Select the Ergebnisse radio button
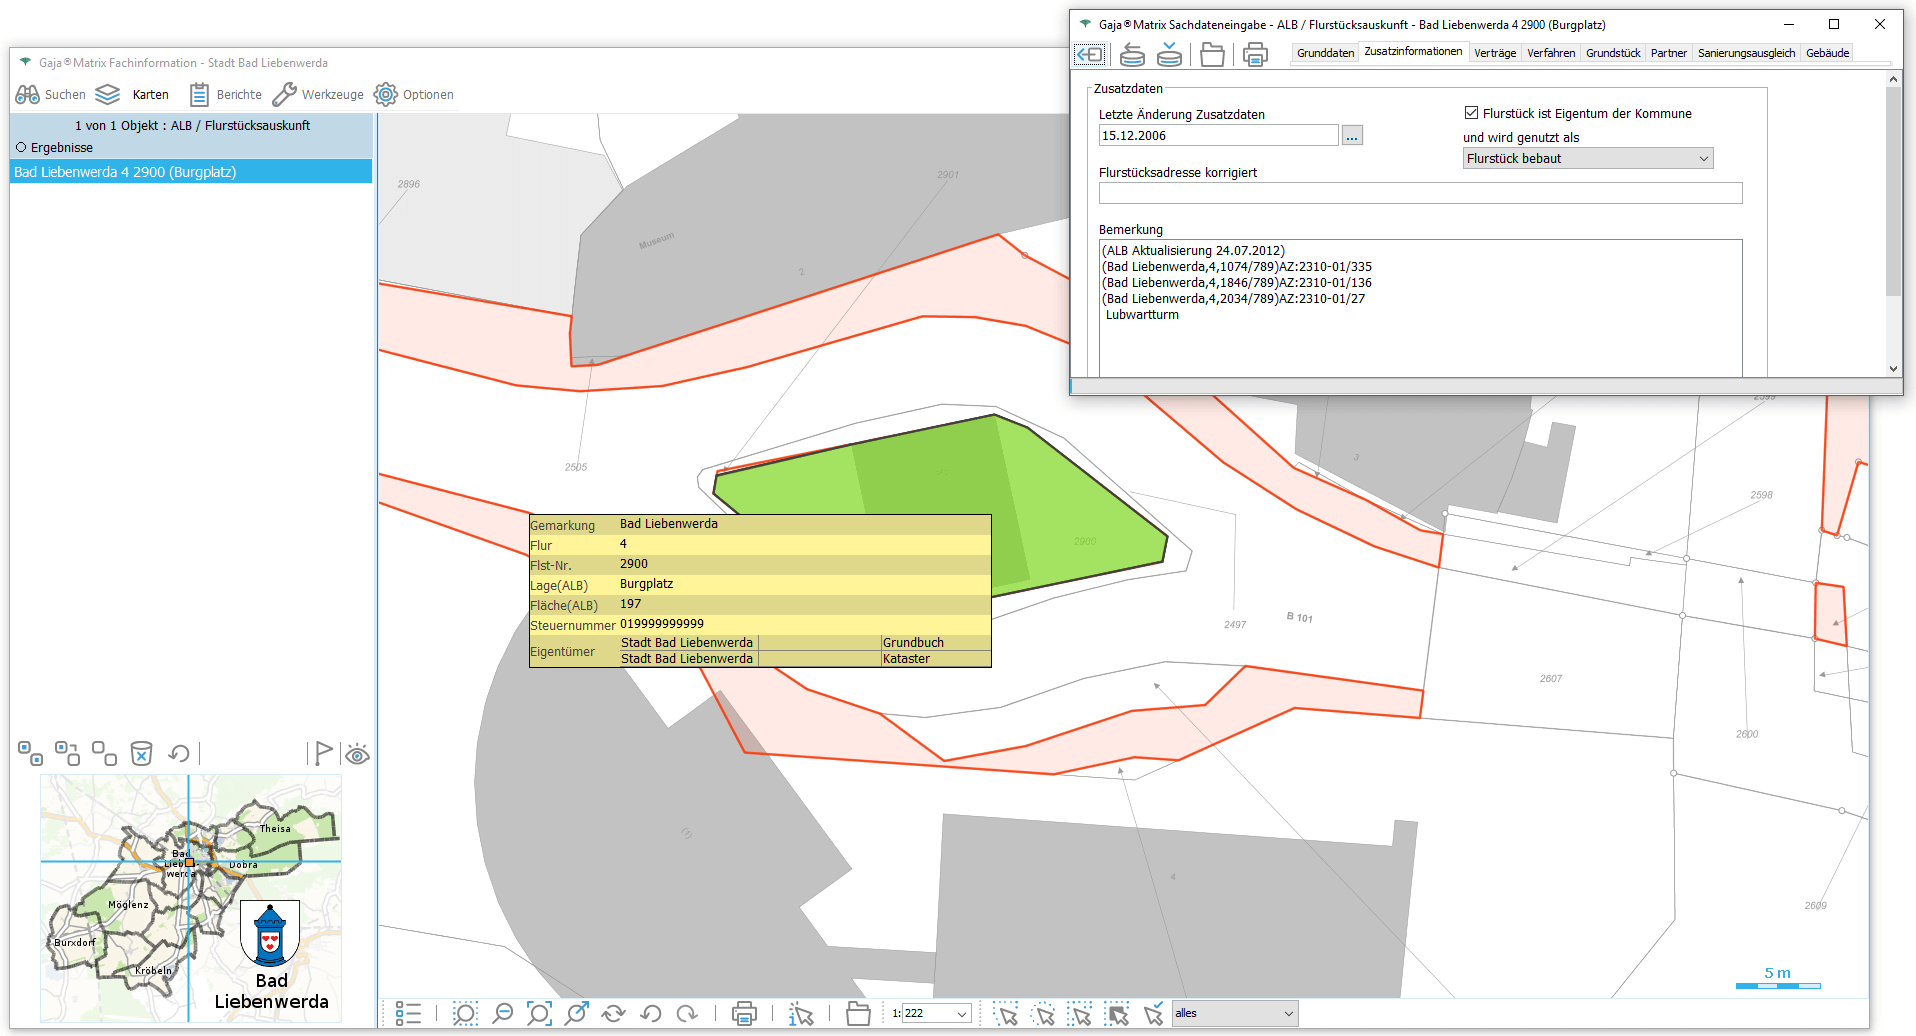This screenshot has height=1036, width=1916. [21, 147]
